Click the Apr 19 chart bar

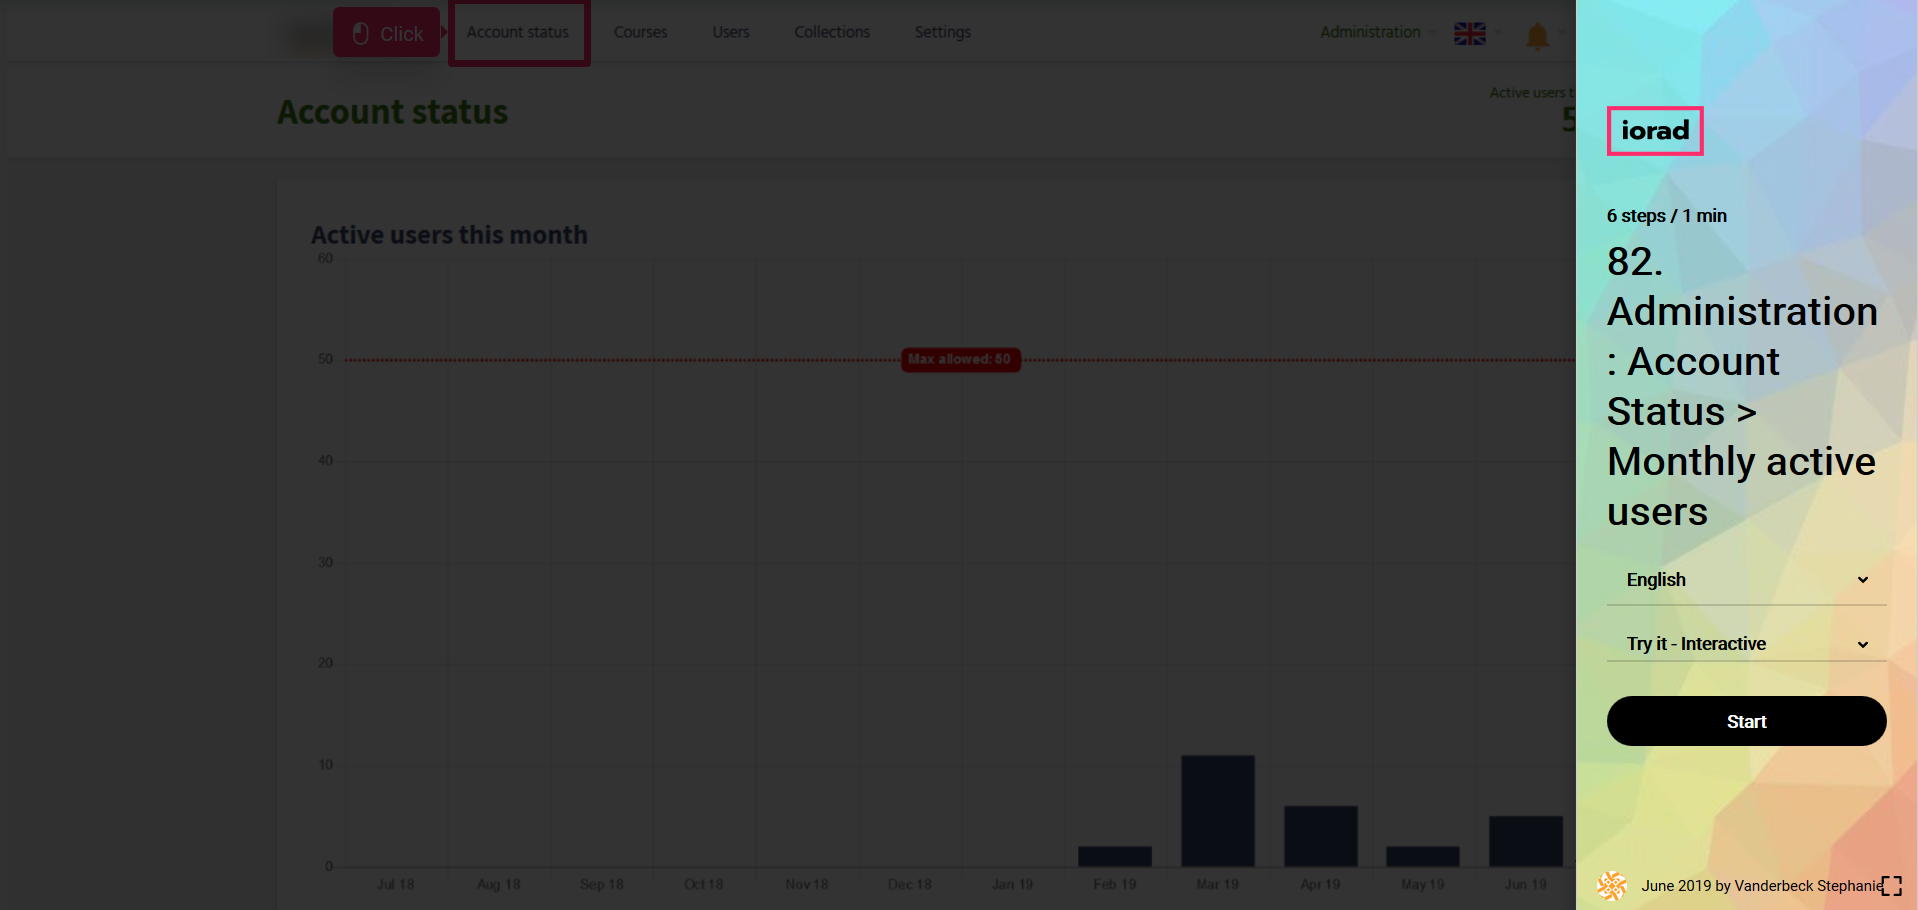point(1320,836)
